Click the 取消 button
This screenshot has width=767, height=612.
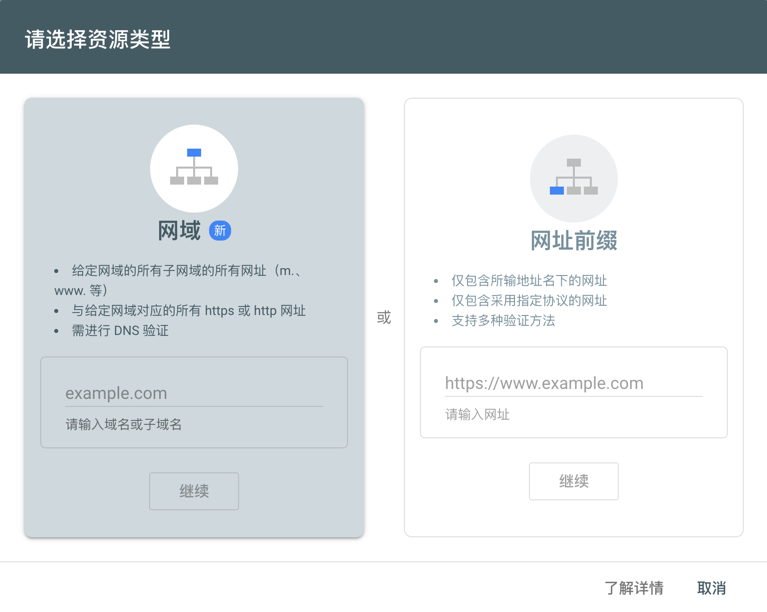click(x=711, y=588)
